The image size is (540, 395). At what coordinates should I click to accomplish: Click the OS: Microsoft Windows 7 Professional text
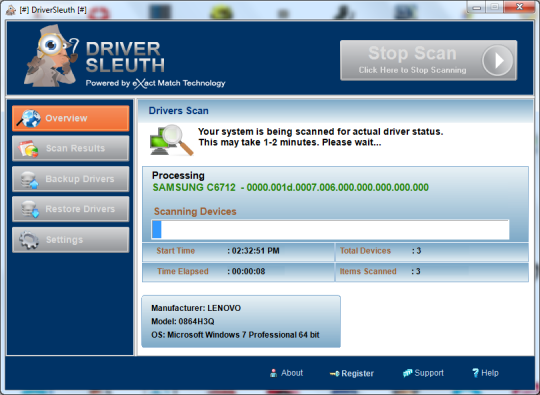235,335
